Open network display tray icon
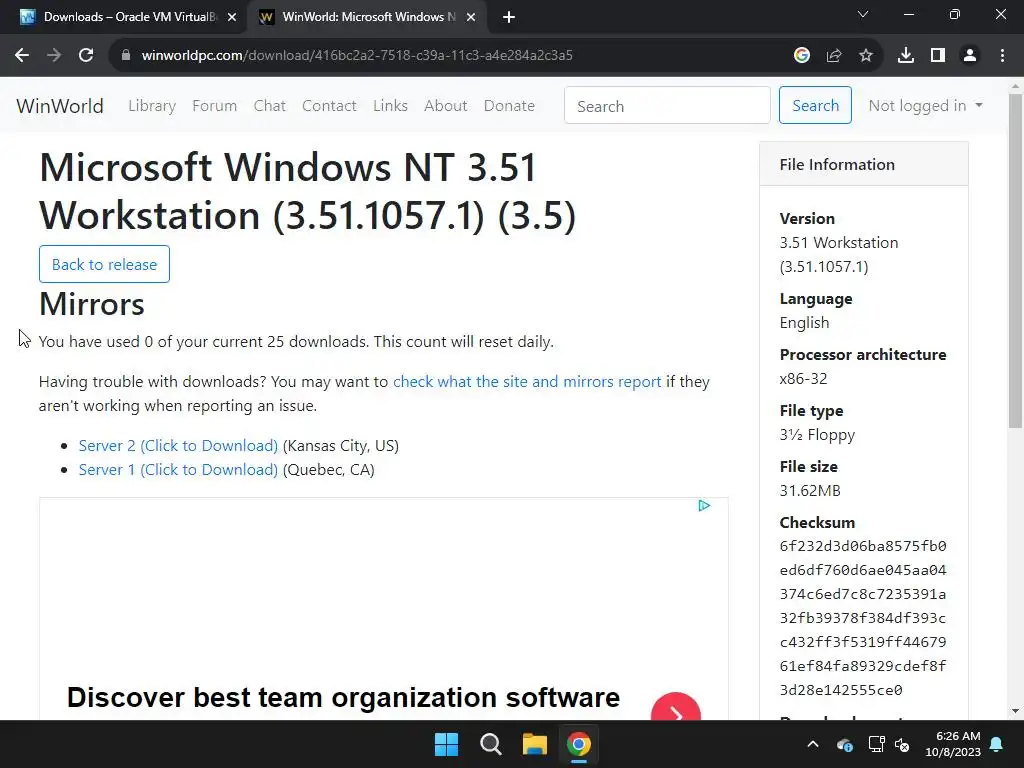Image resolution: width=1024 pixels, height=768 pixels. (x=876, y=744)
